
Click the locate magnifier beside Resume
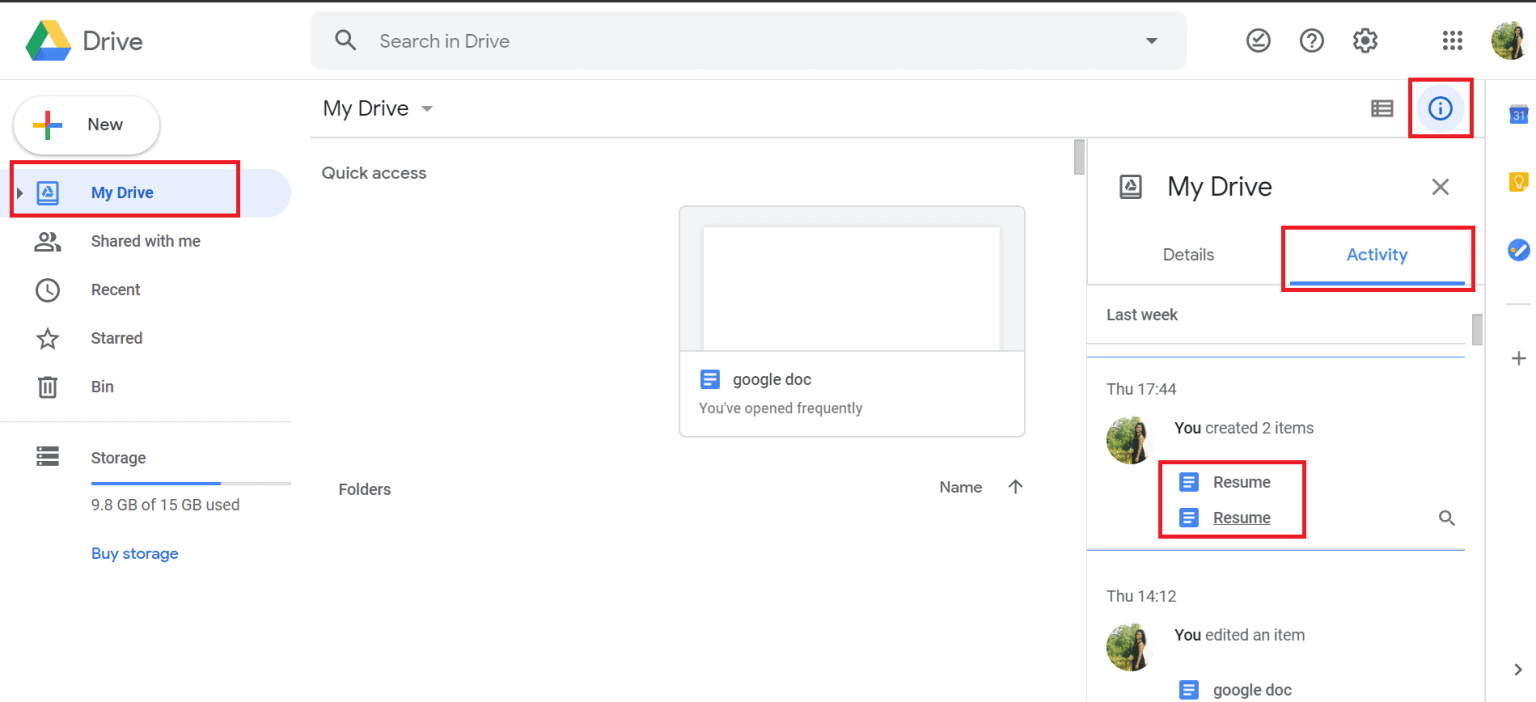[x=1447, y=518]
